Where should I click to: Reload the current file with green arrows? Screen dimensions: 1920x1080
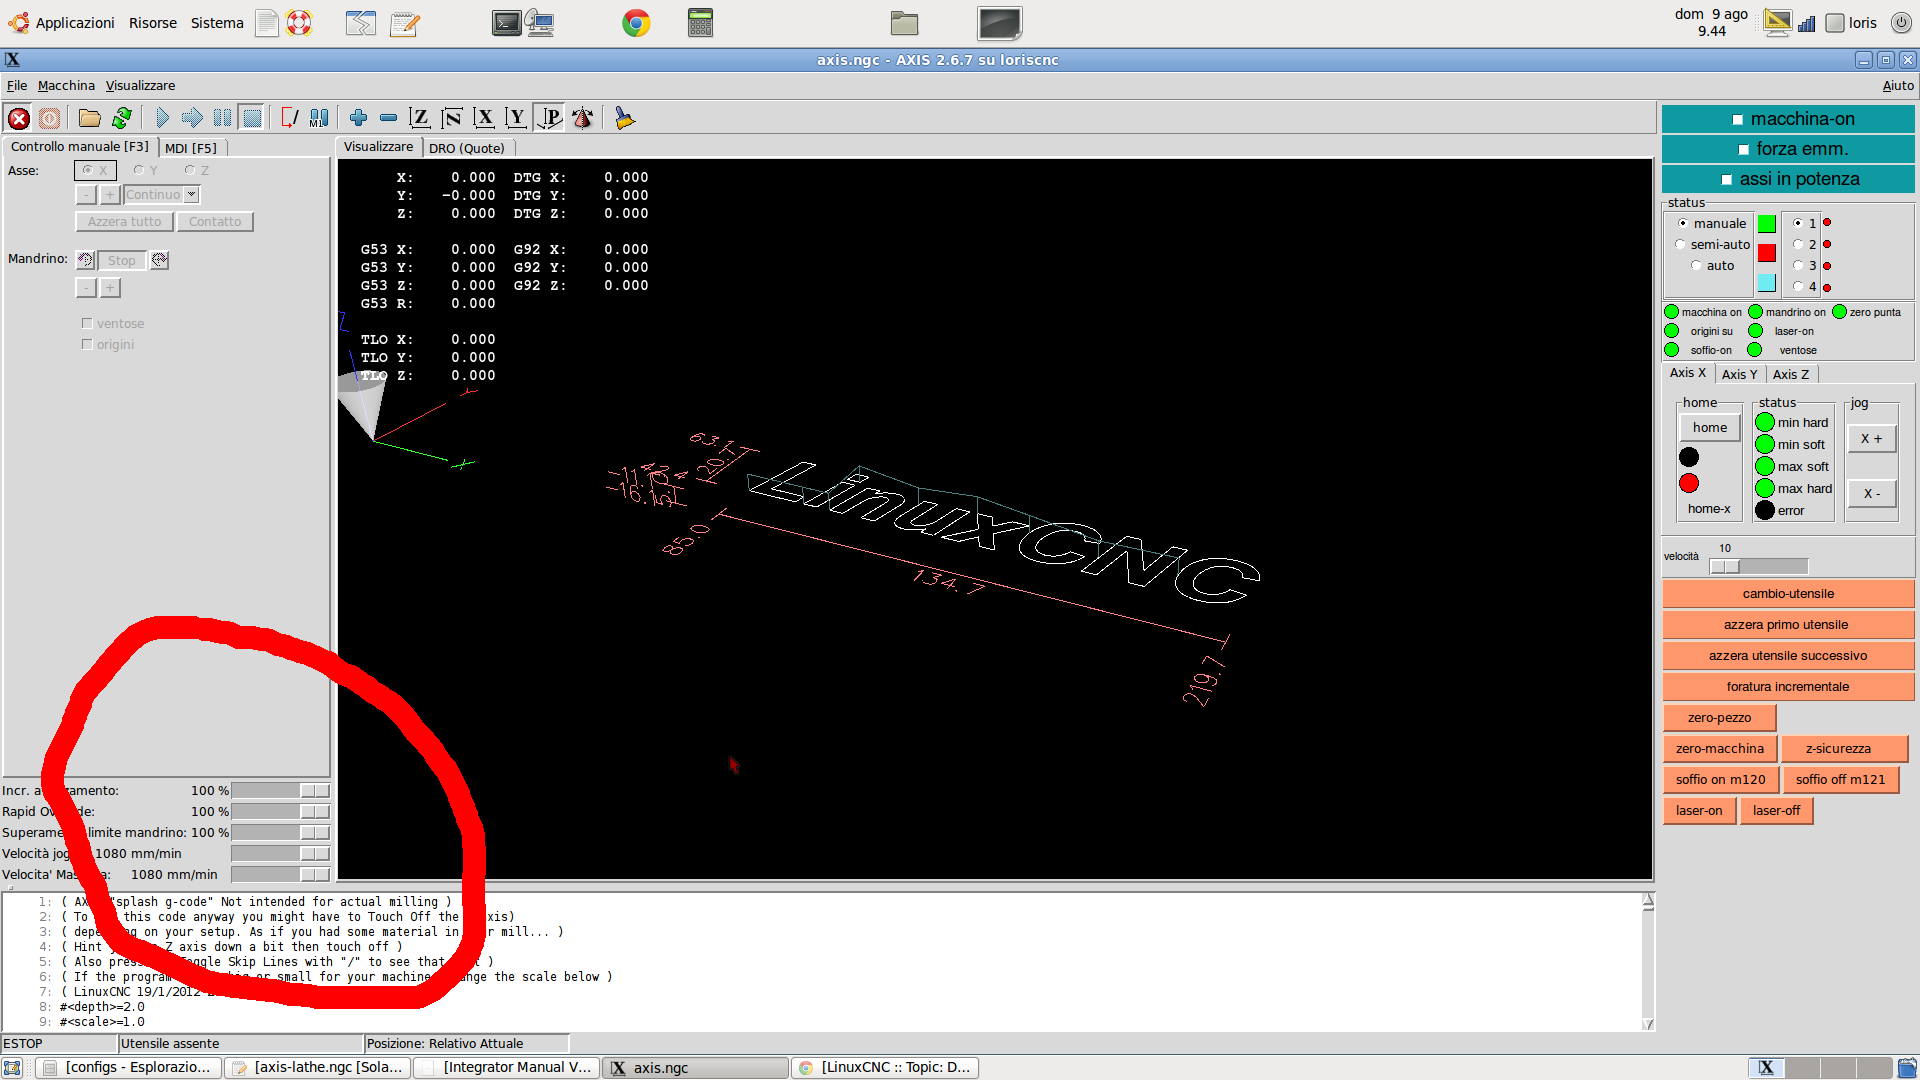(x=122, y=119)
